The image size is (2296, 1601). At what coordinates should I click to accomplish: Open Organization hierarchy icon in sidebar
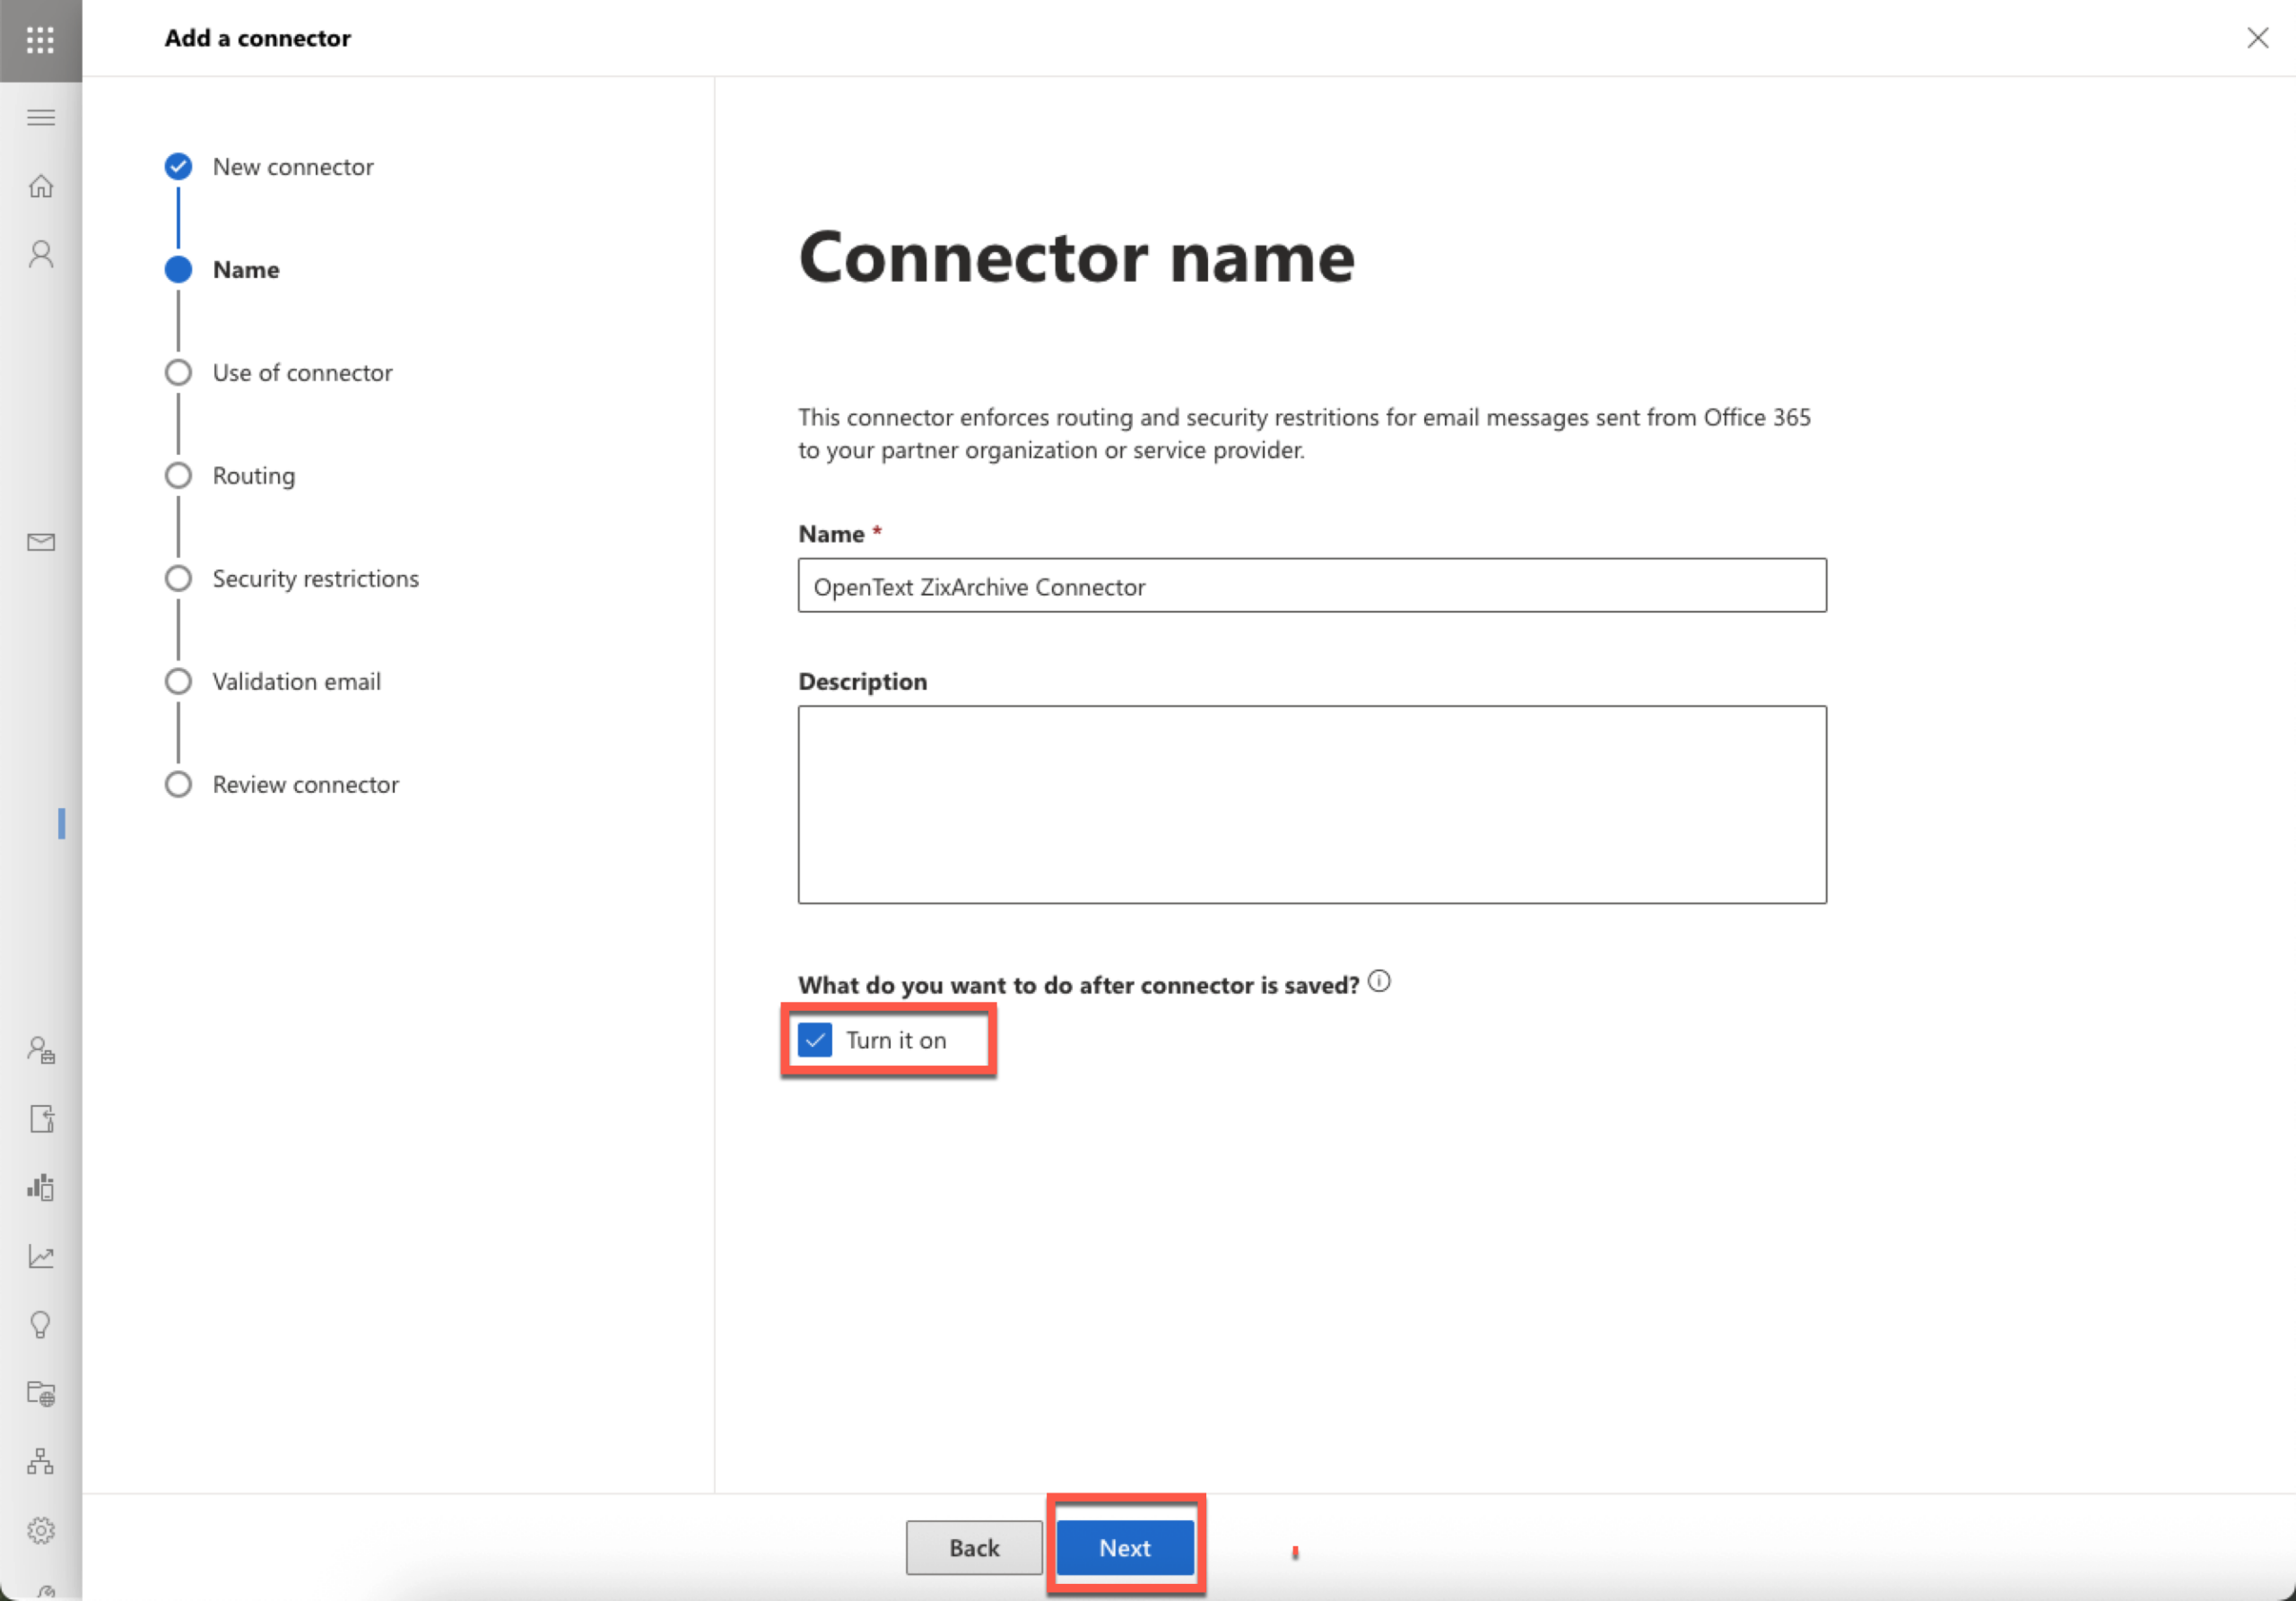click(41, 1462)
